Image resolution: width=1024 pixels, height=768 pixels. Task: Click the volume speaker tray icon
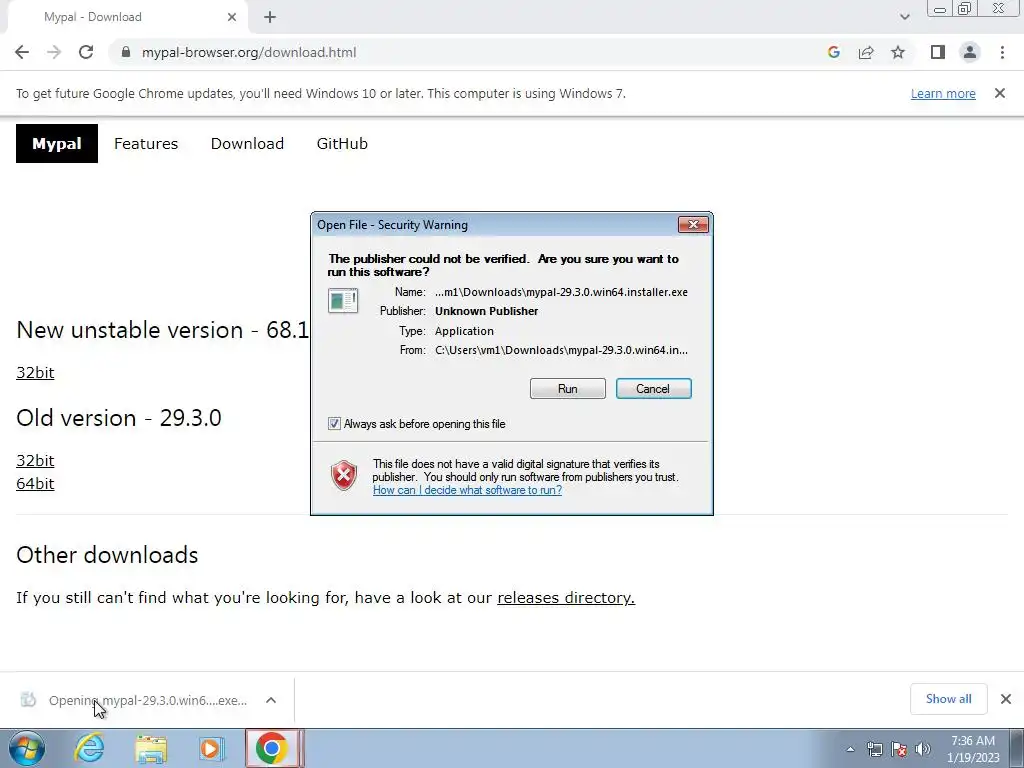tap(923, 749)
